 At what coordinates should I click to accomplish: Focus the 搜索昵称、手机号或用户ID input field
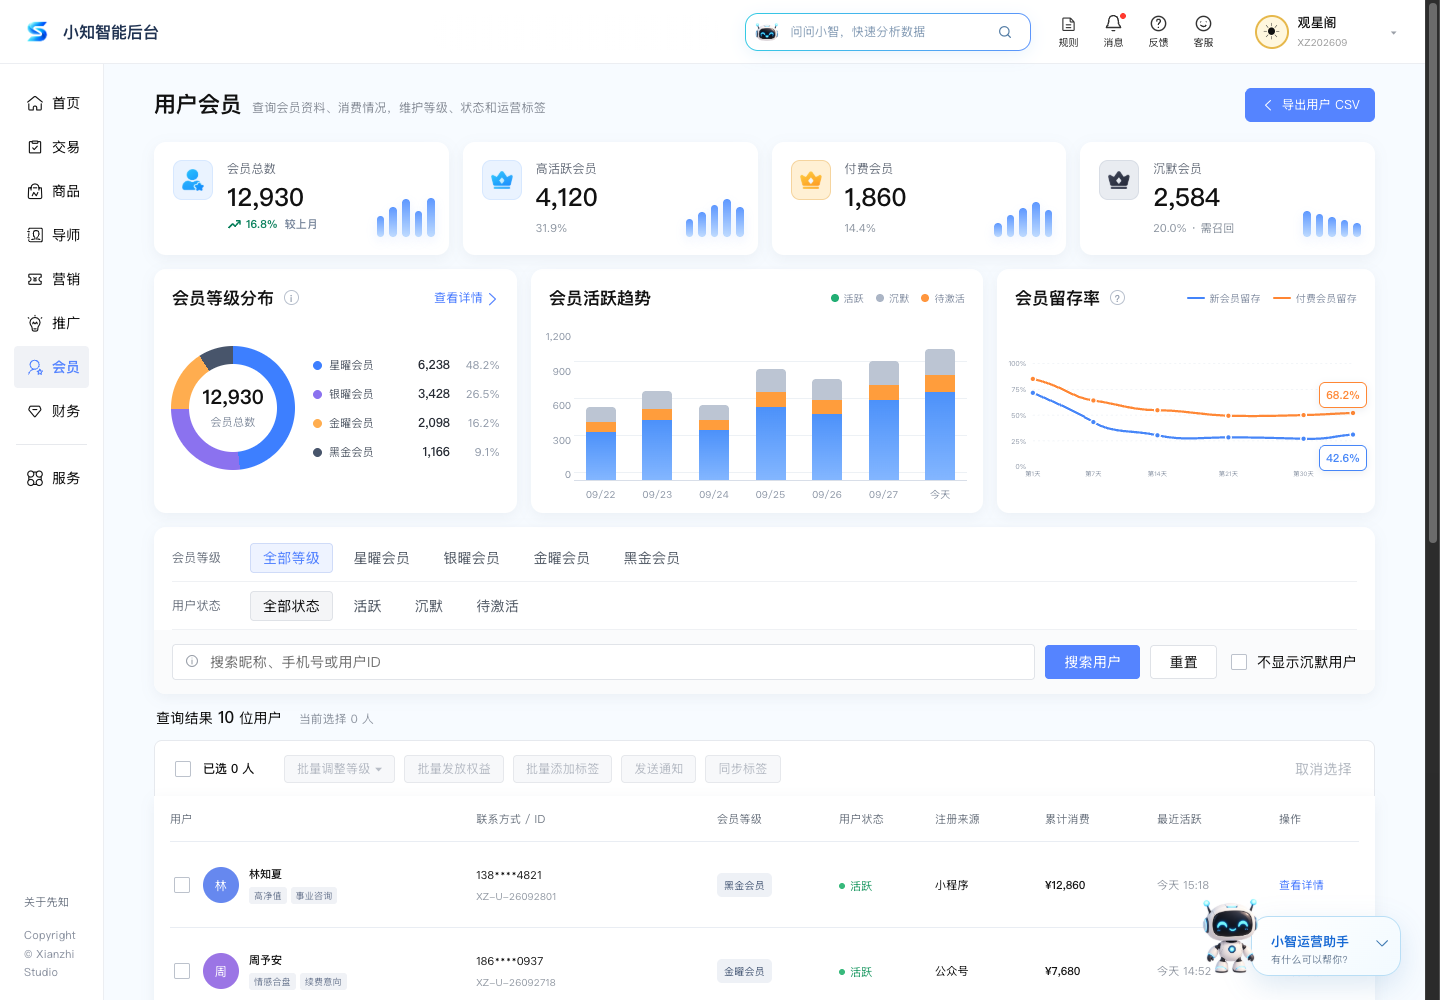pyautogui.click(x=604, y=662)
